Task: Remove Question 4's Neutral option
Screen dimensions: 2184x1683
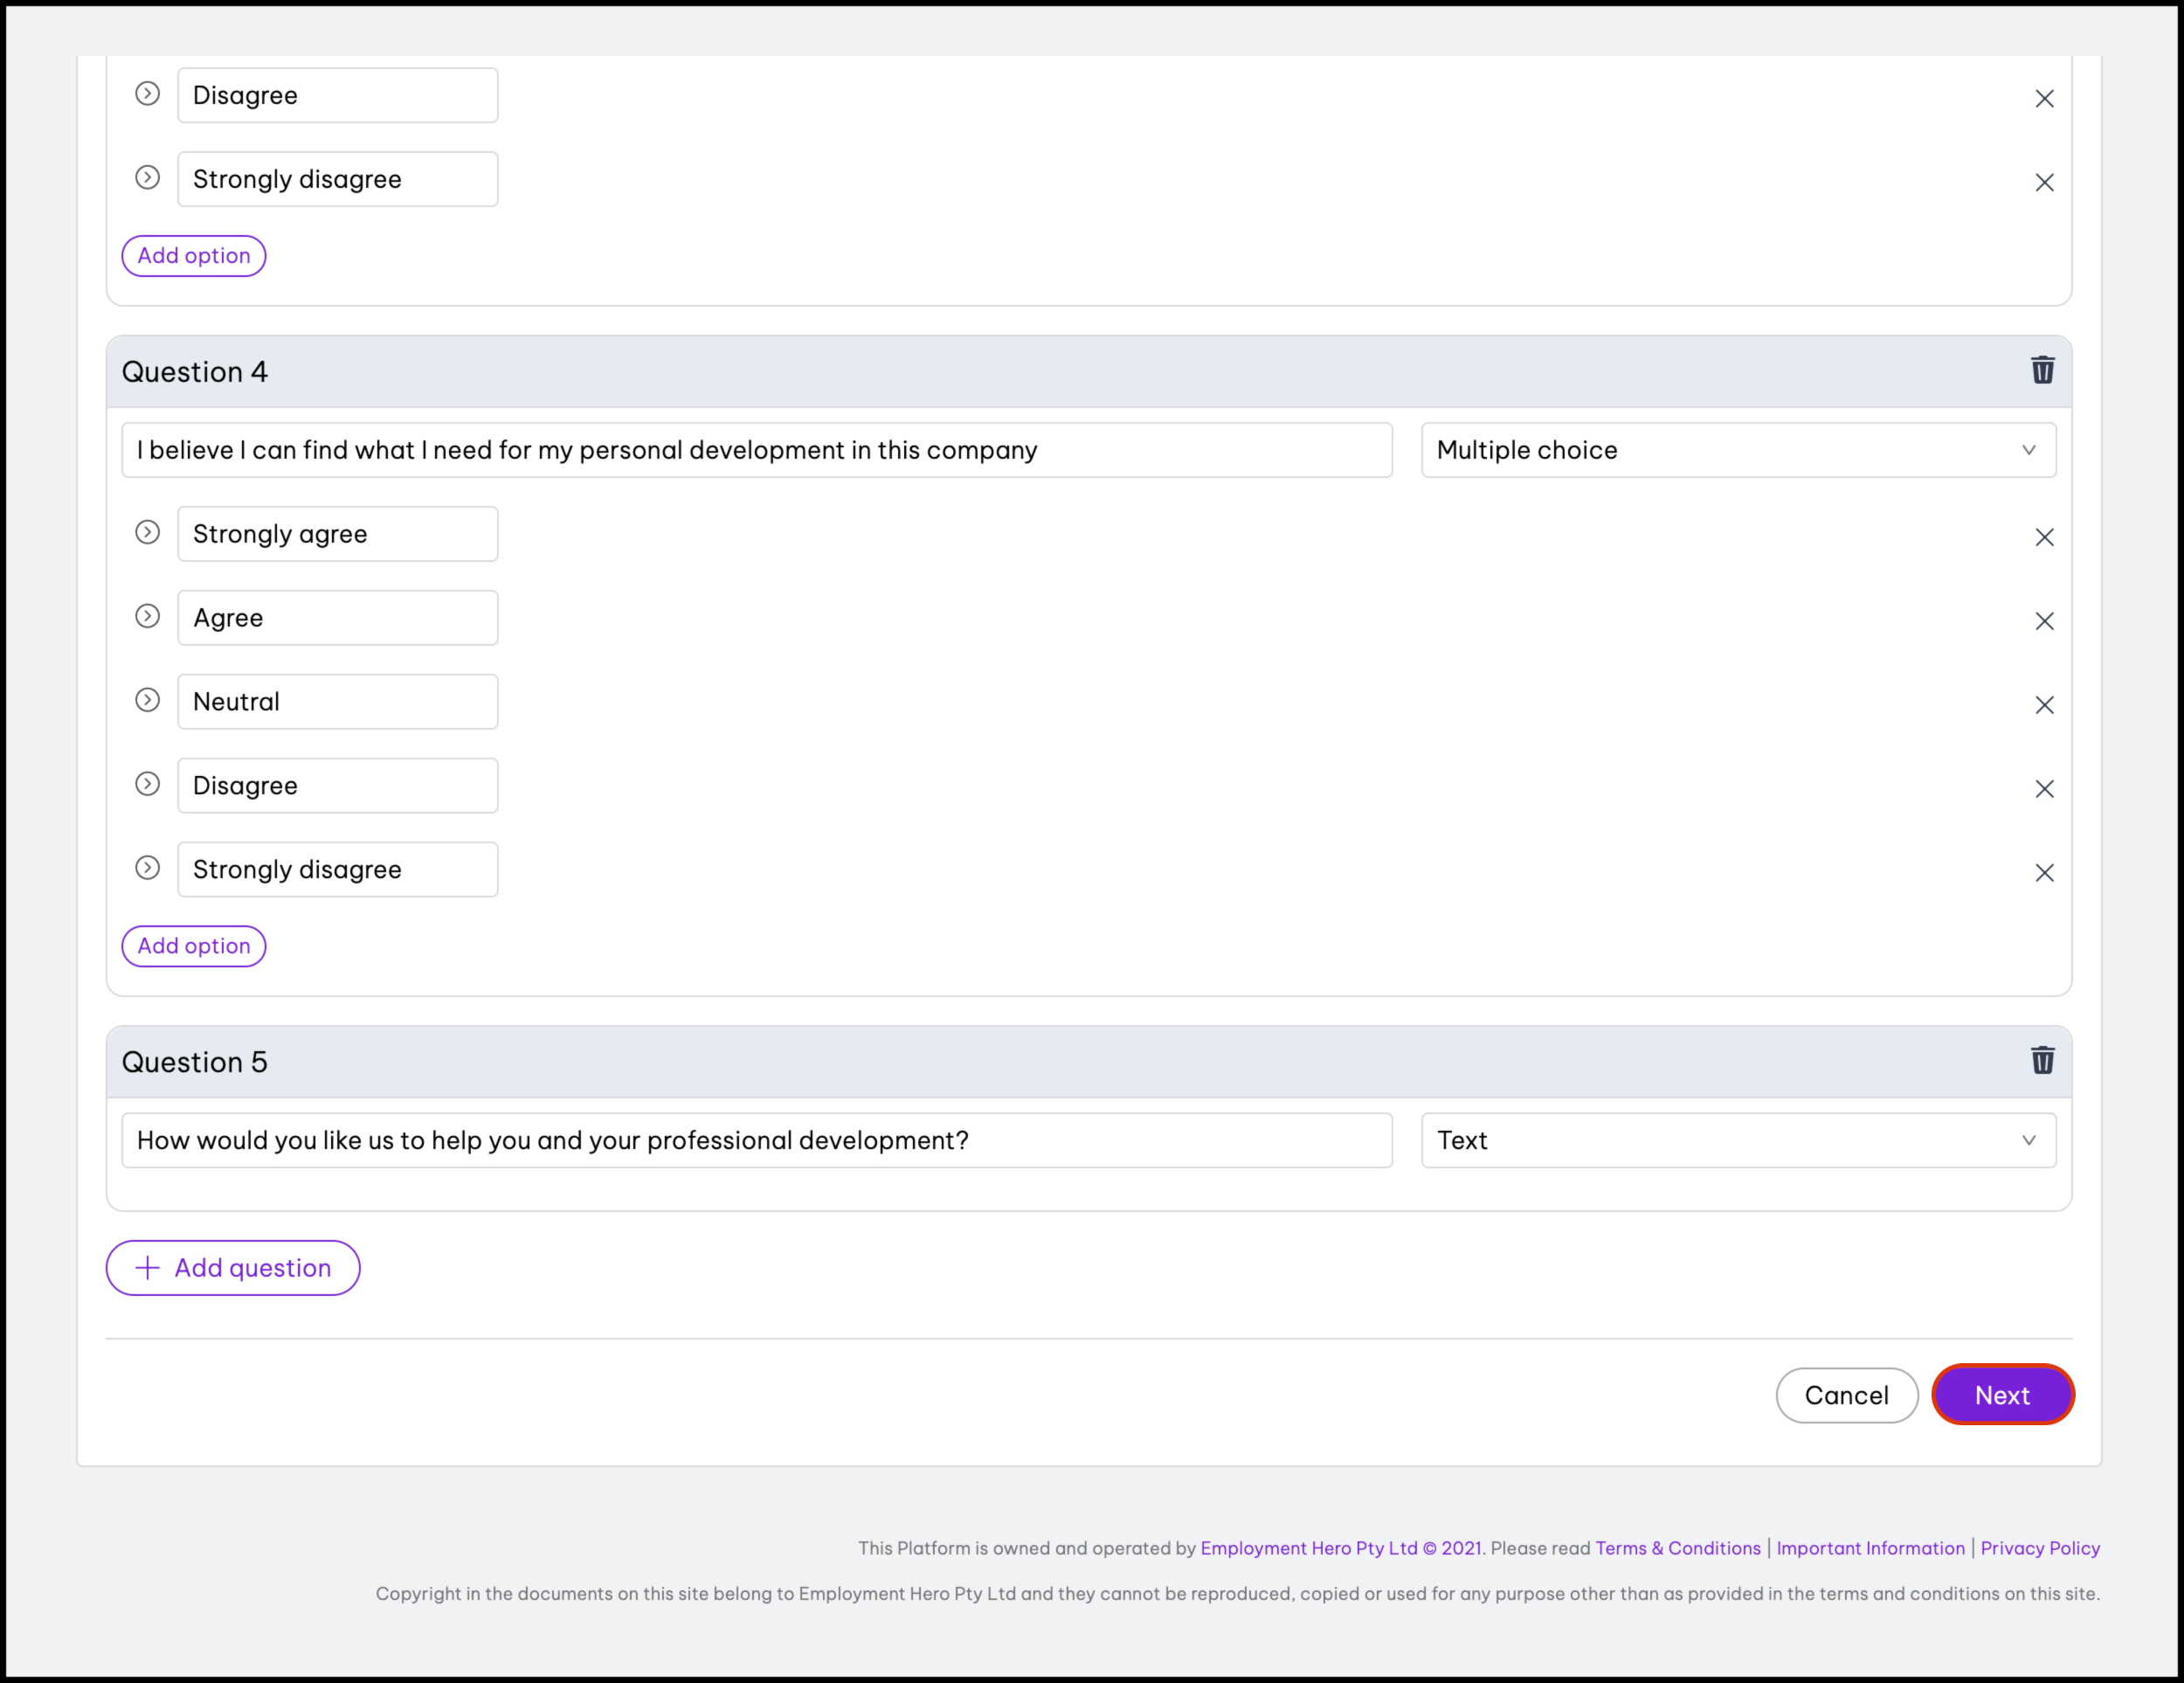Action: pos(2044,706)
